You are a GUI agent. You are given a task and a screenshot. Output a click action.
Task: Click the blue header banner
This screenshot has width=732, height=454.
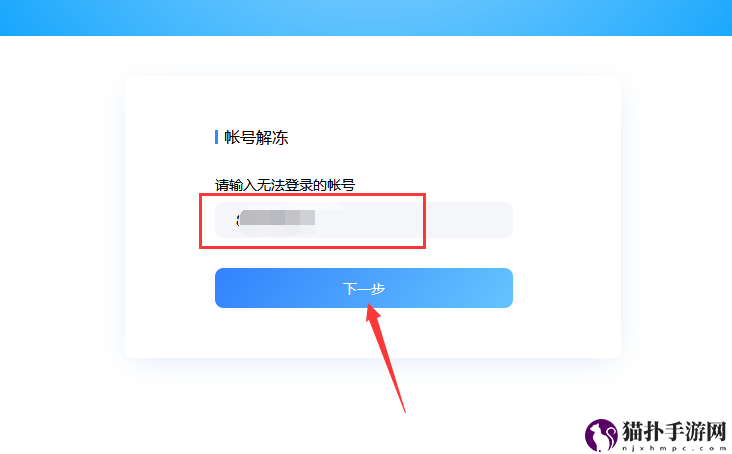point(366,18)
